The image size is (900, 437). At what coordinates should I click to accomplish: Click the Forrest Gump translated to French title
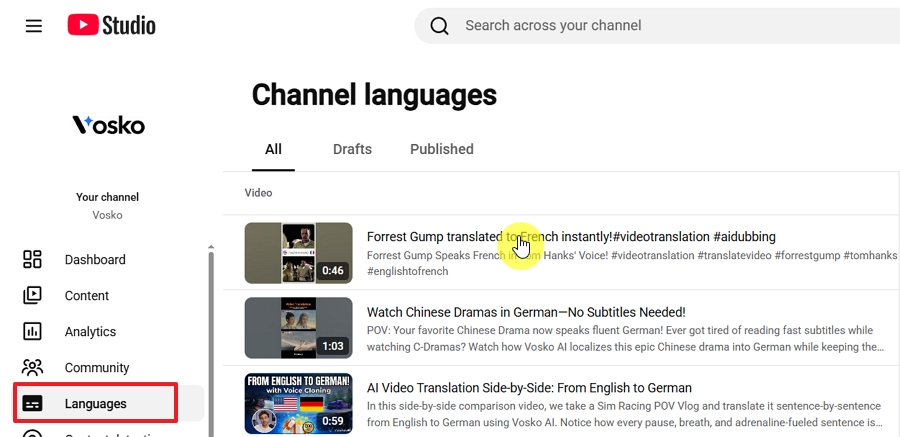click(x=571, y=237)
